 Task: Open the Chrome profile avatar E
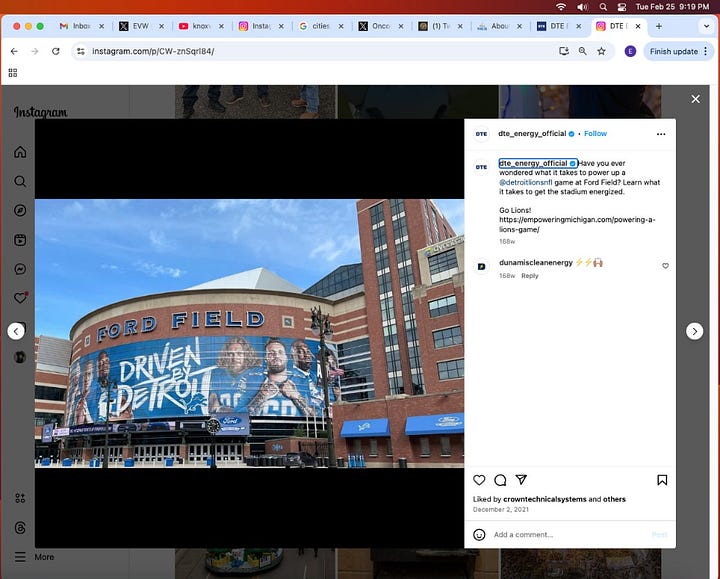[x=630, y=51]
